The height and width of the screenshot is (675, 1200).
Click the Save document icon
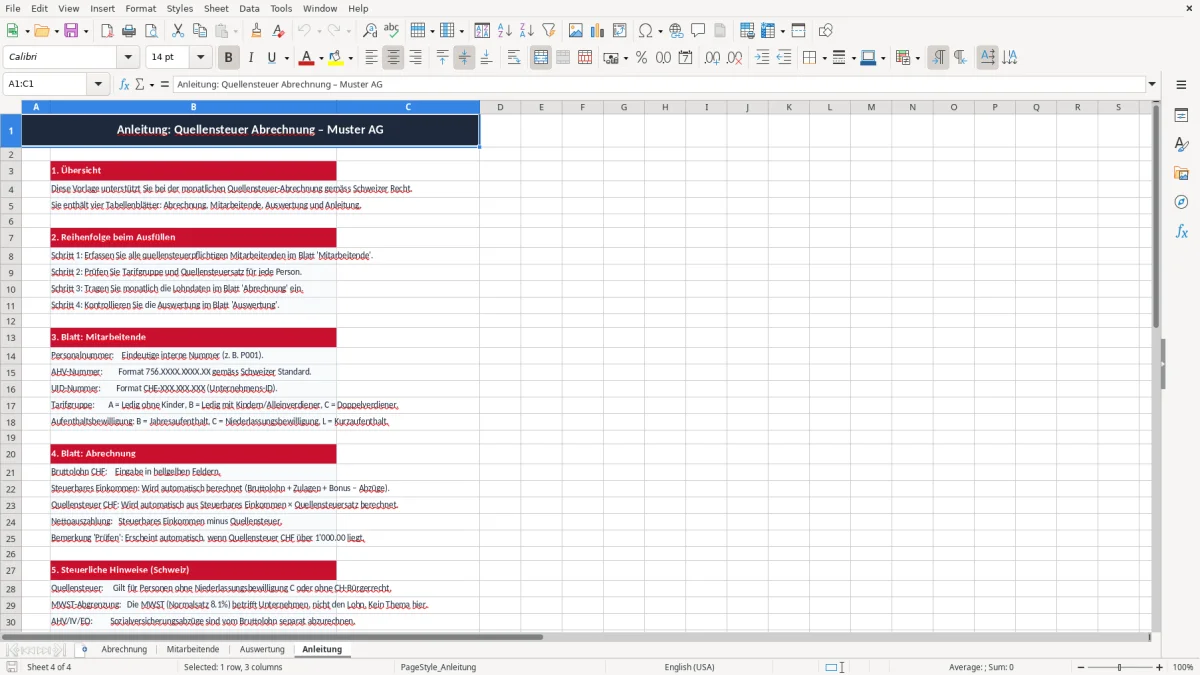pos(71,31)
